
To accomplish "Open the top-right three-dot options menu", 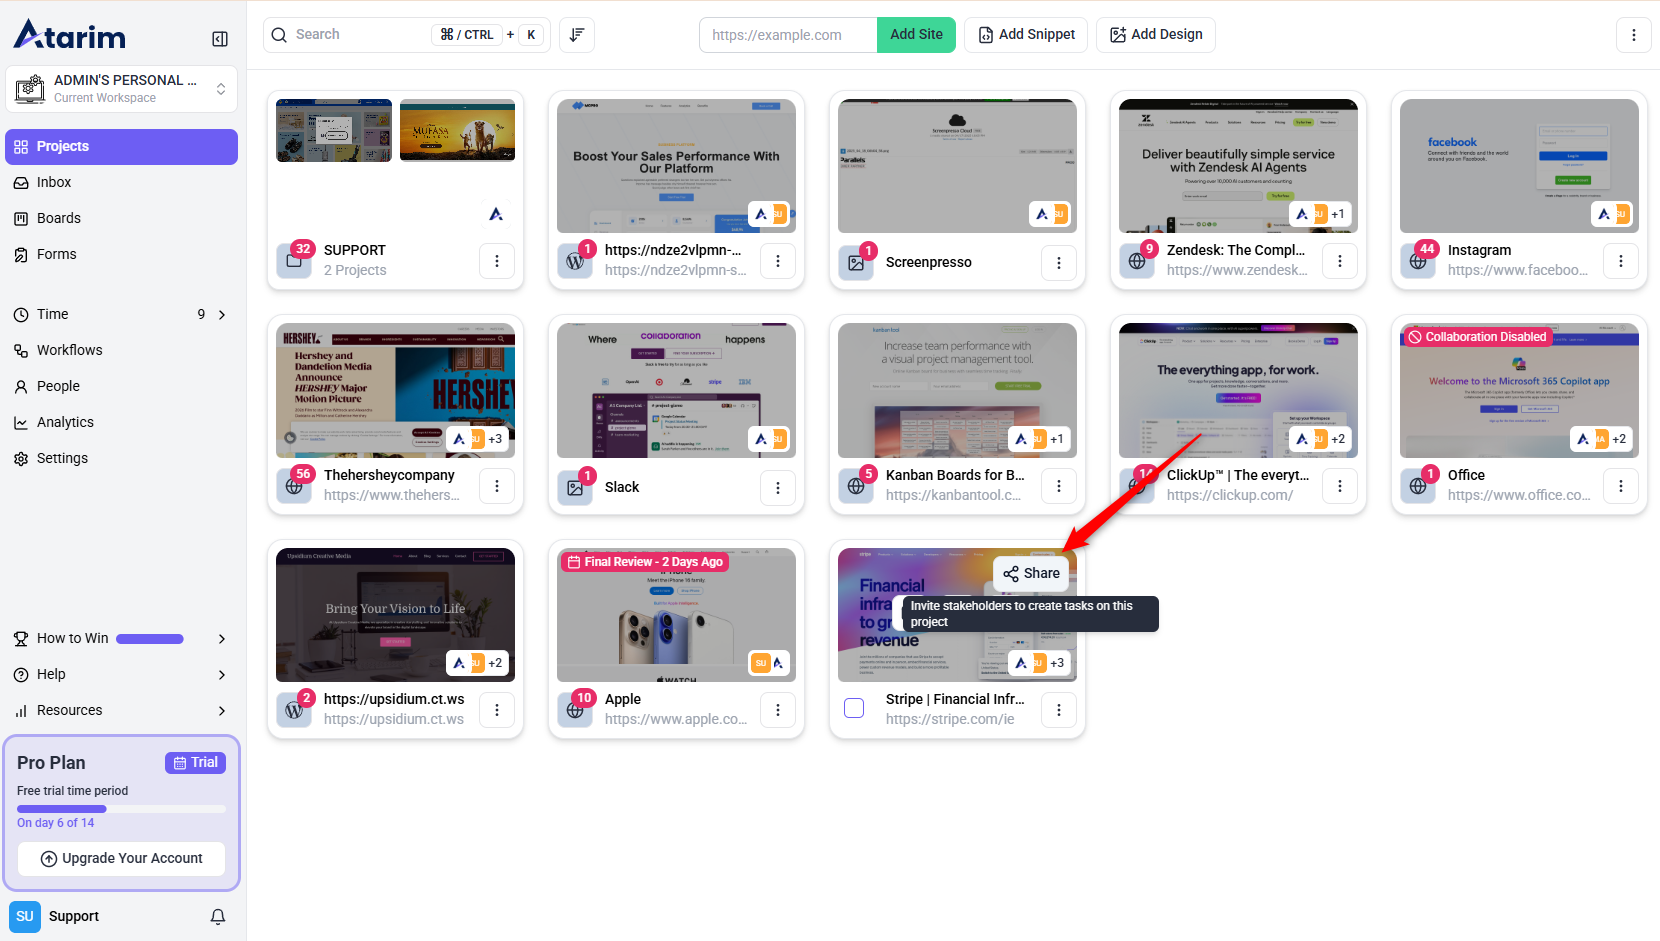I will click(1634, 34).
